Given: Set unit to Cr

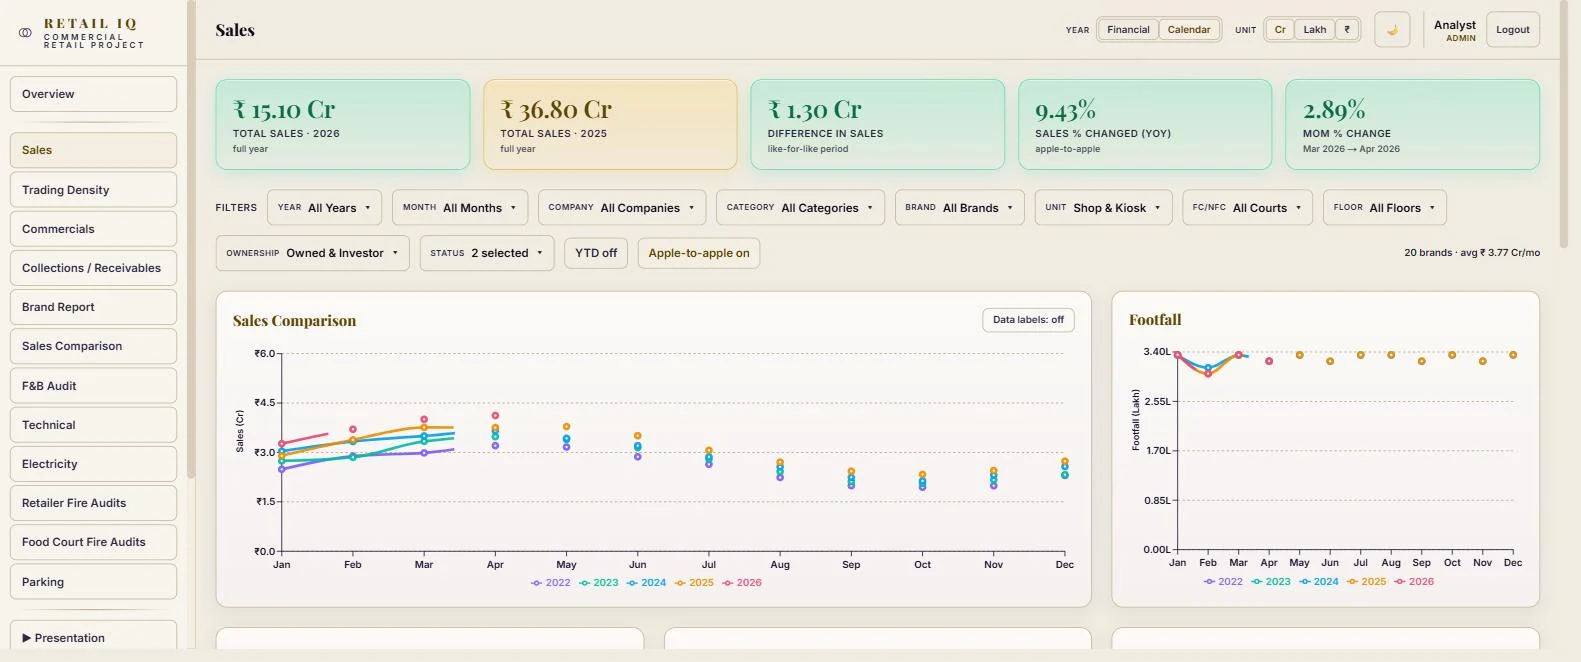Looking at the screenshot, I should [1280, 30].
